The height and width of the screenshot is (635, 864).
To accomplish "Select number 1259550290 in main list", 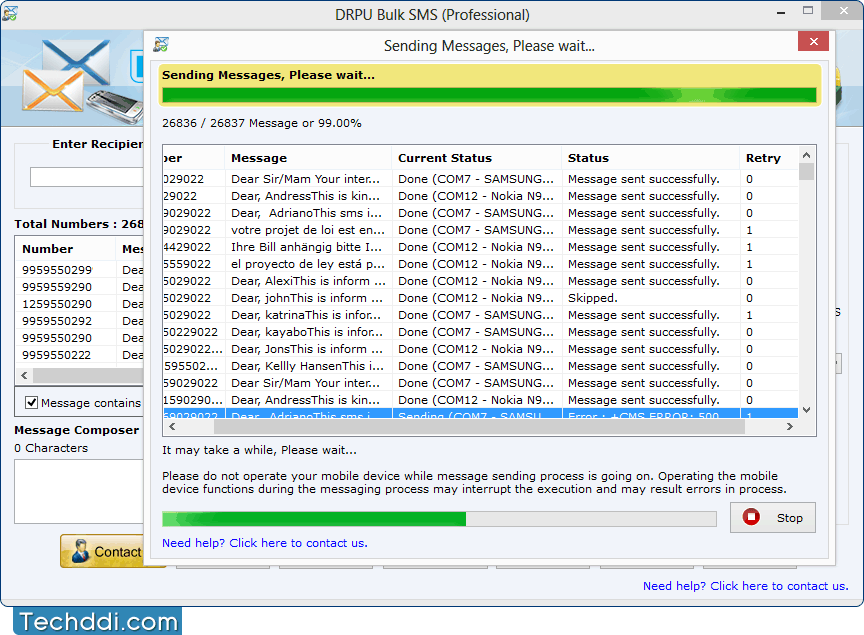I will pos(57,304).
